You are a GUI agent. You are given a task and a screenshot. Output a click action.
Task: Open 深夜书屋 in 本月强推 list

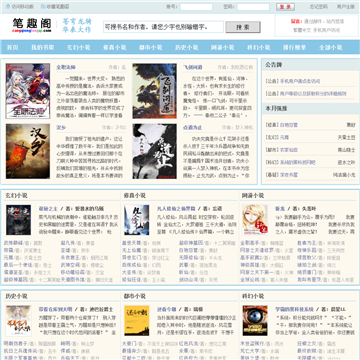point(288,175)
